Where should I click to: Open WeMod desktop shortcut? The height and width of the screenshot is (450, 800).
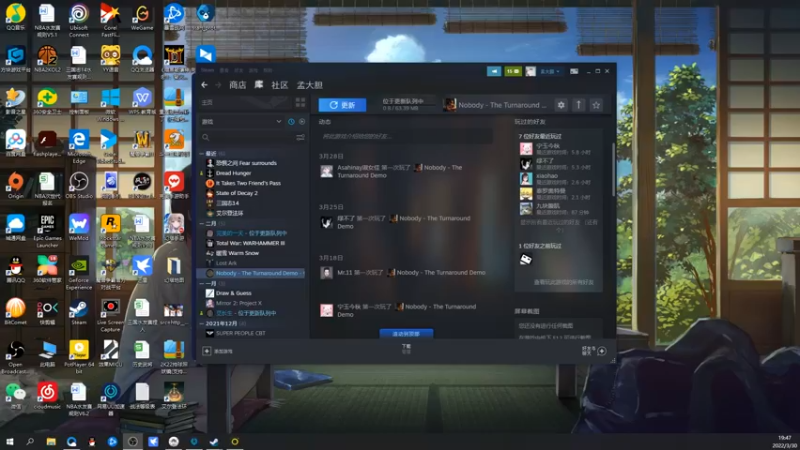point(79,228)
